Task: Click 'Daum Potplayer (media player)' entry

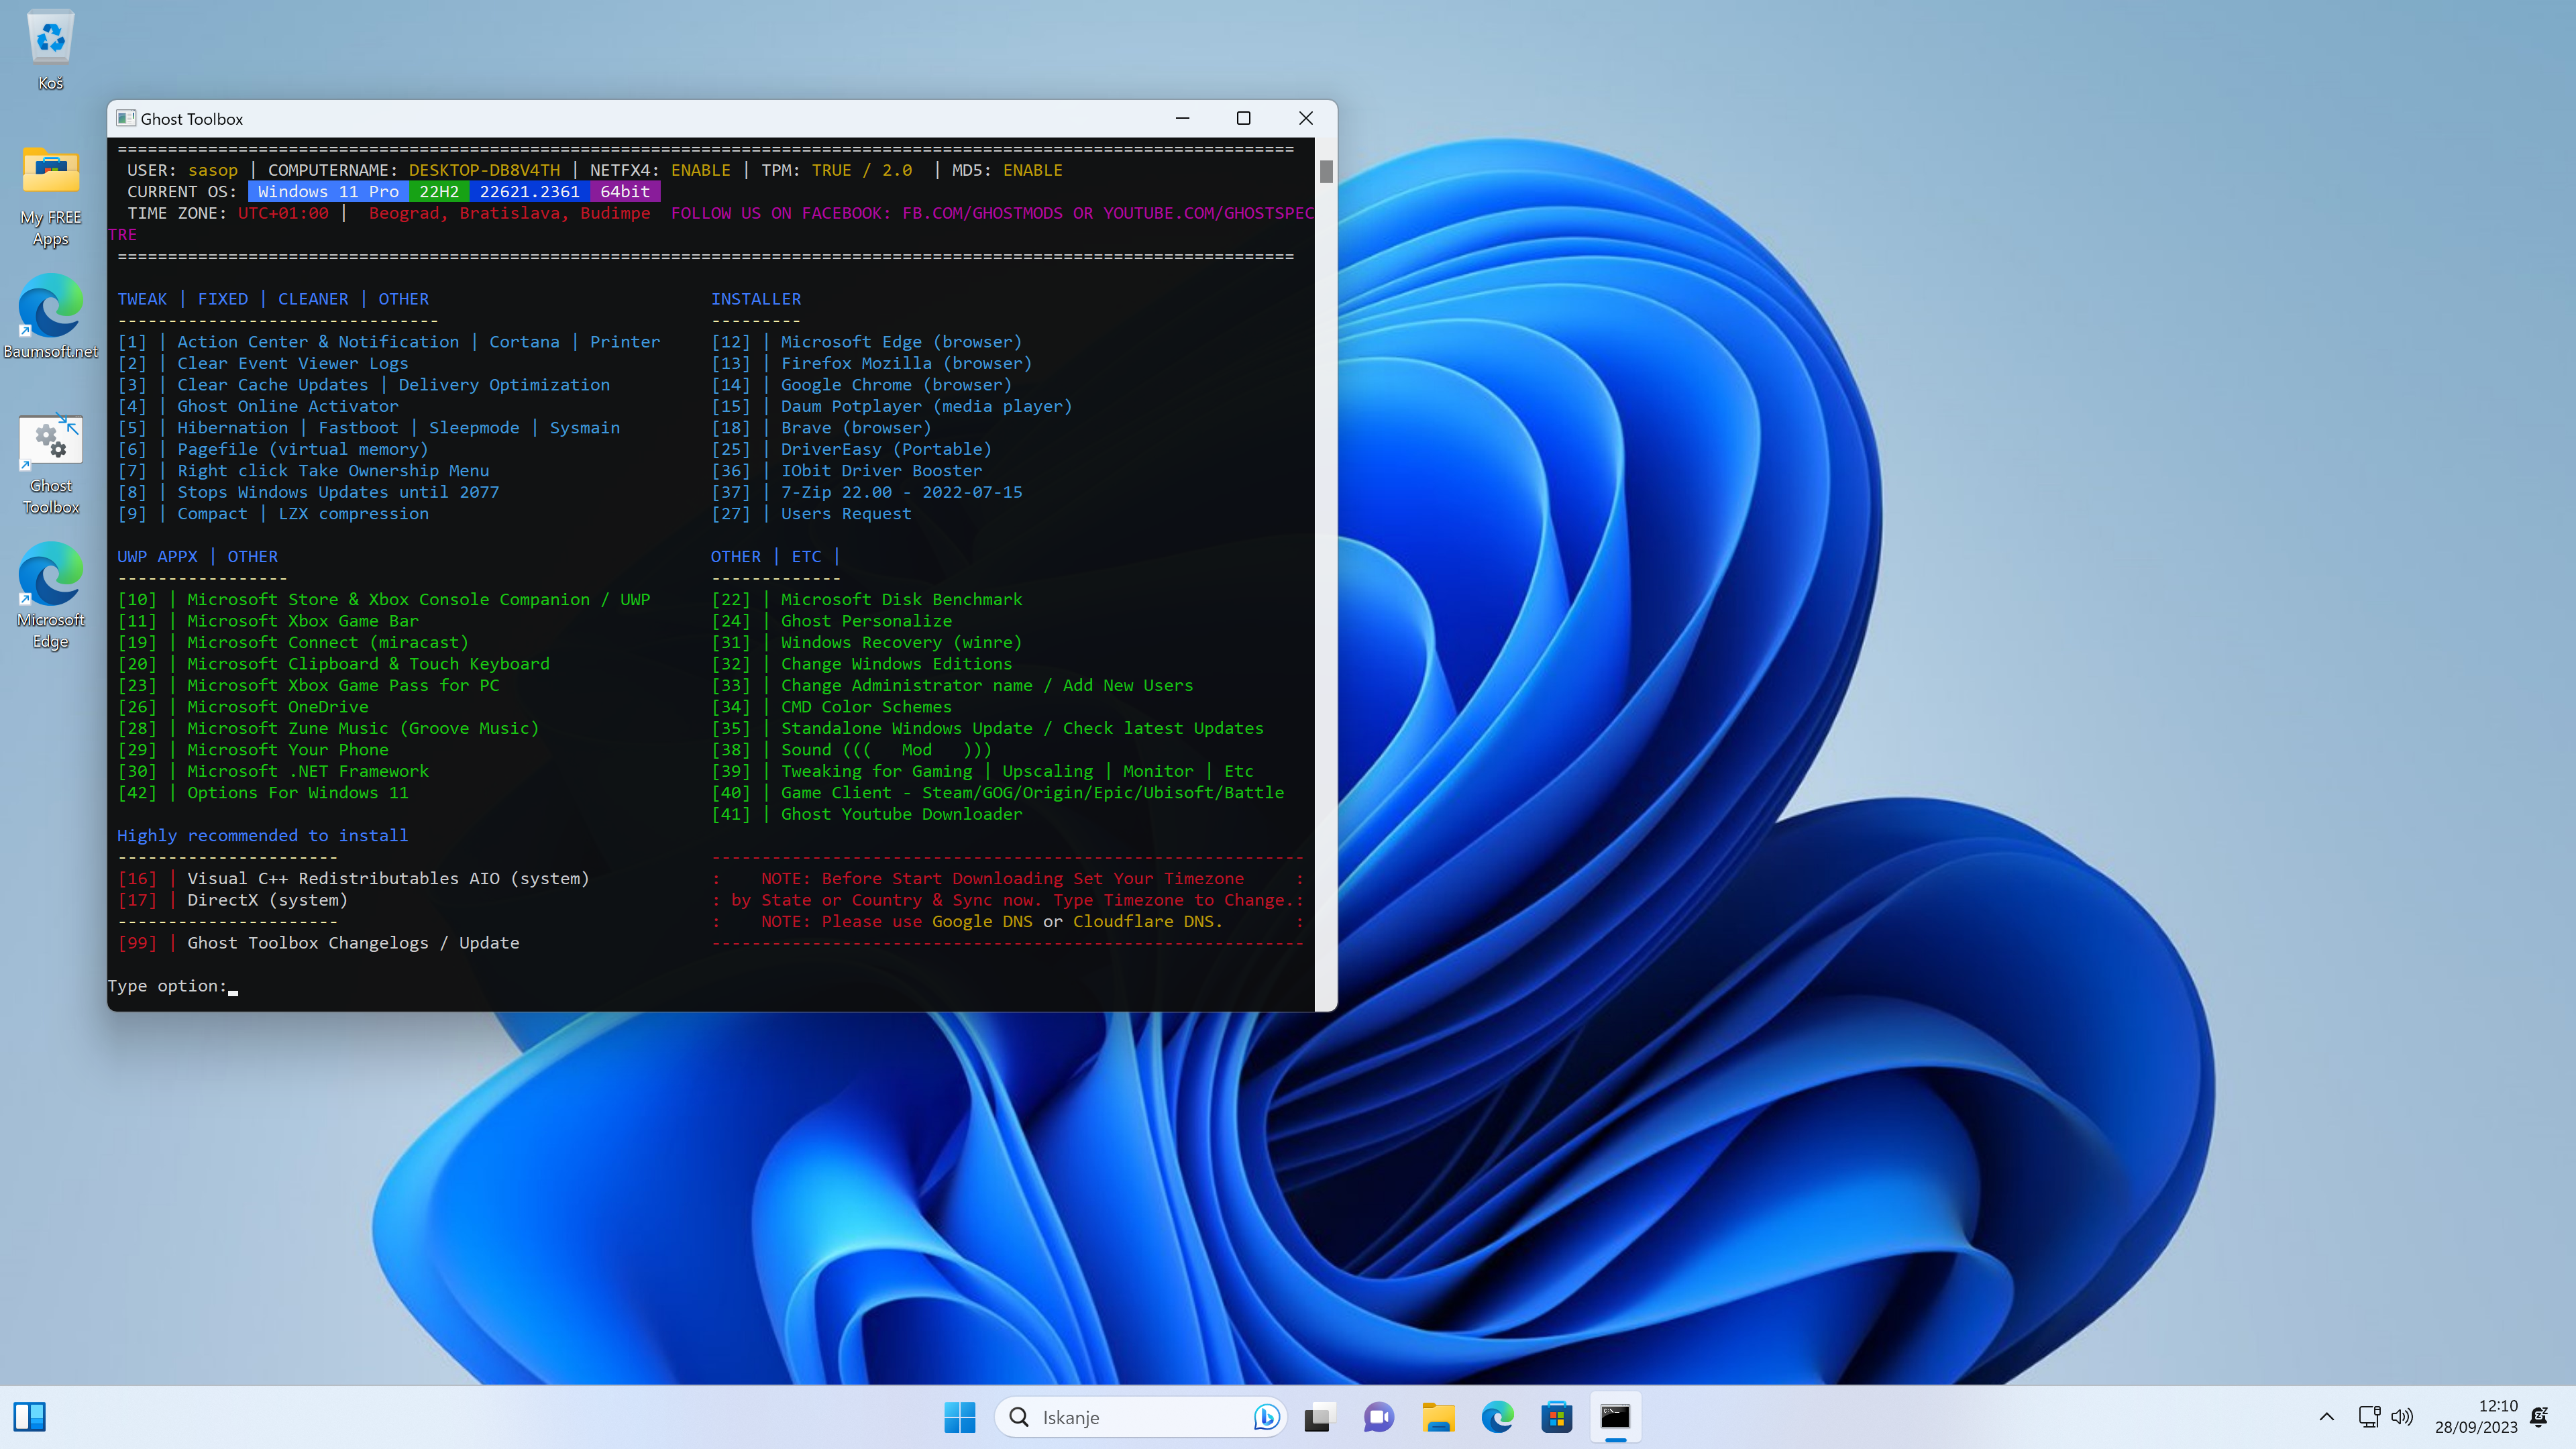Action: point(926,406)
